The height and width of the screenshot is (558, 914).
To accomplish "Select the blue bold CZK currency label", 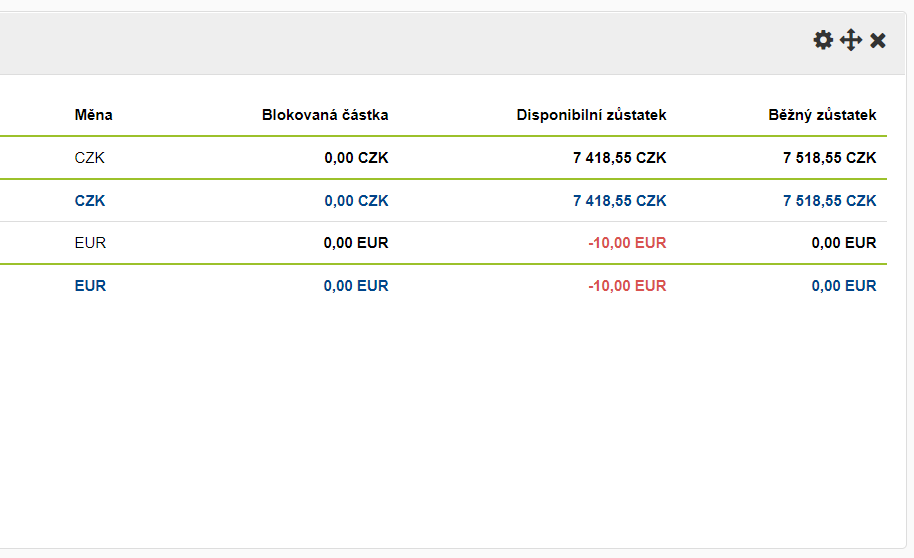I will (90, 201).
